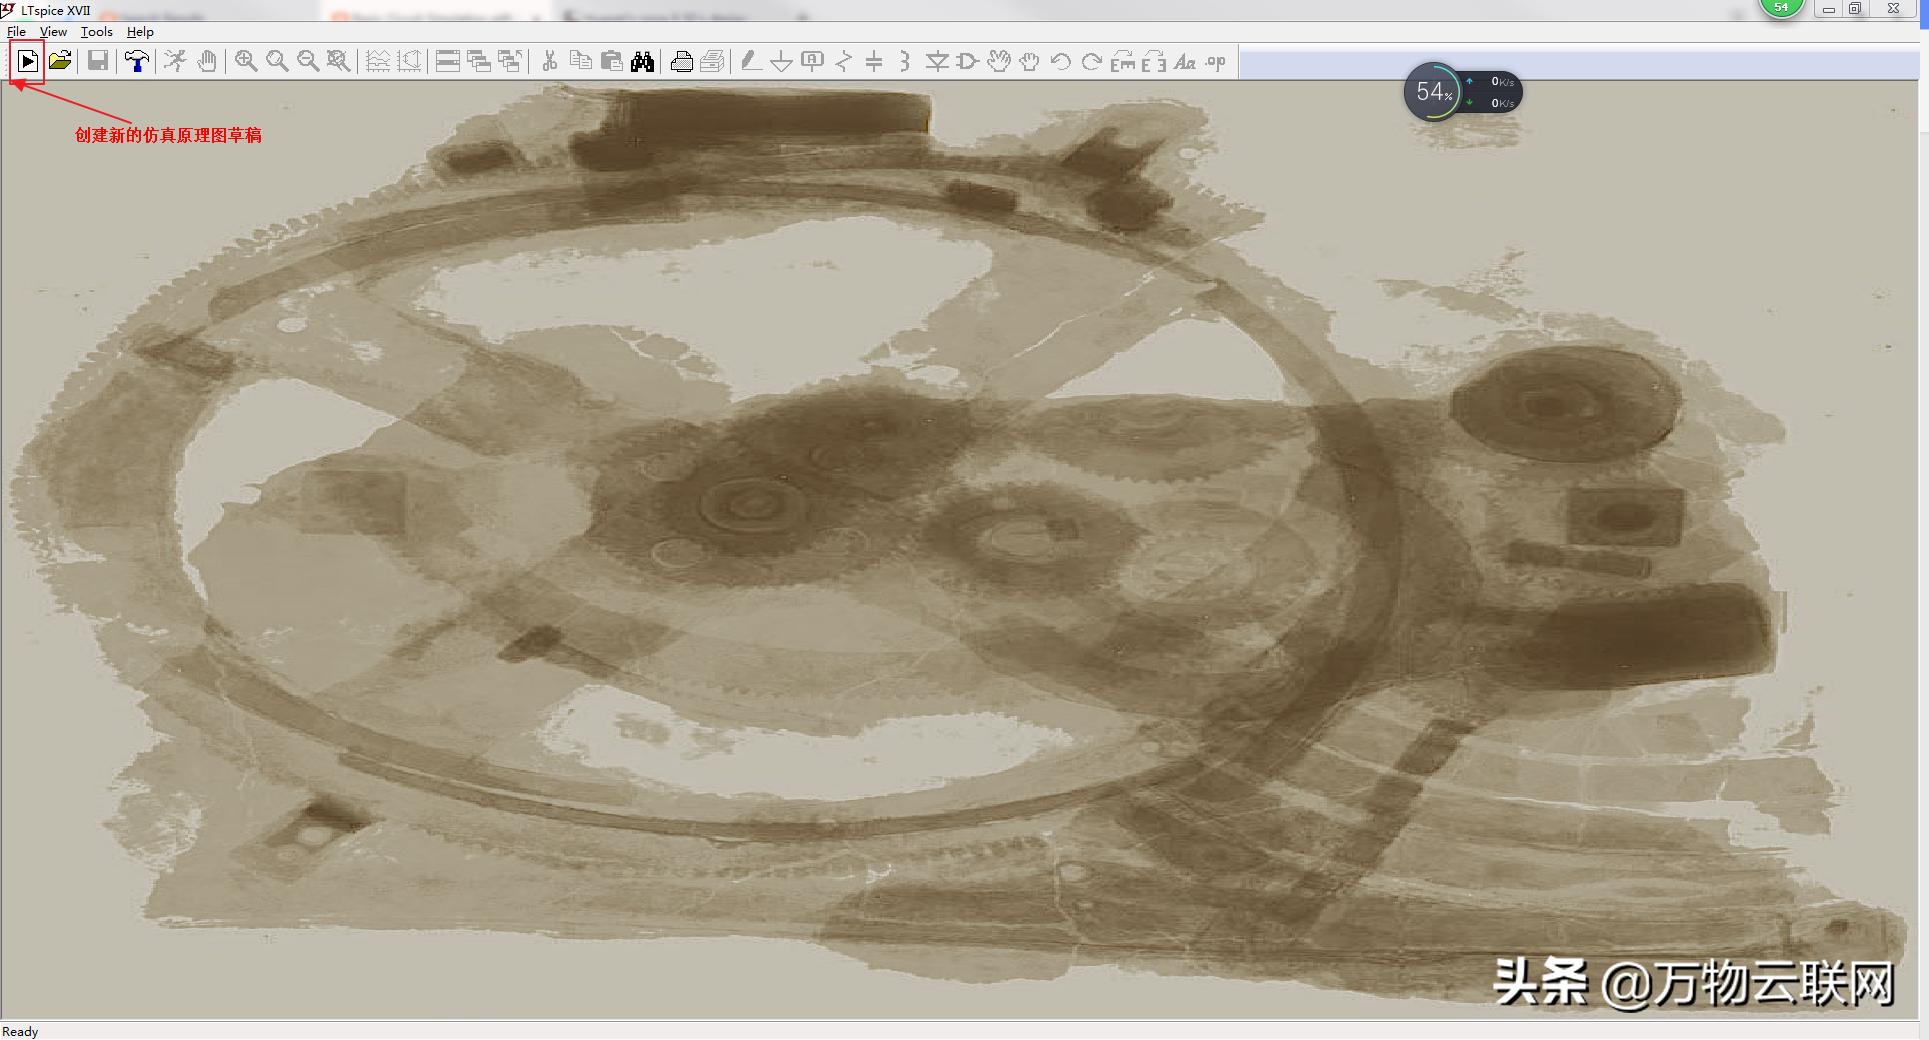Click the Print printer icon

(681, 62)
